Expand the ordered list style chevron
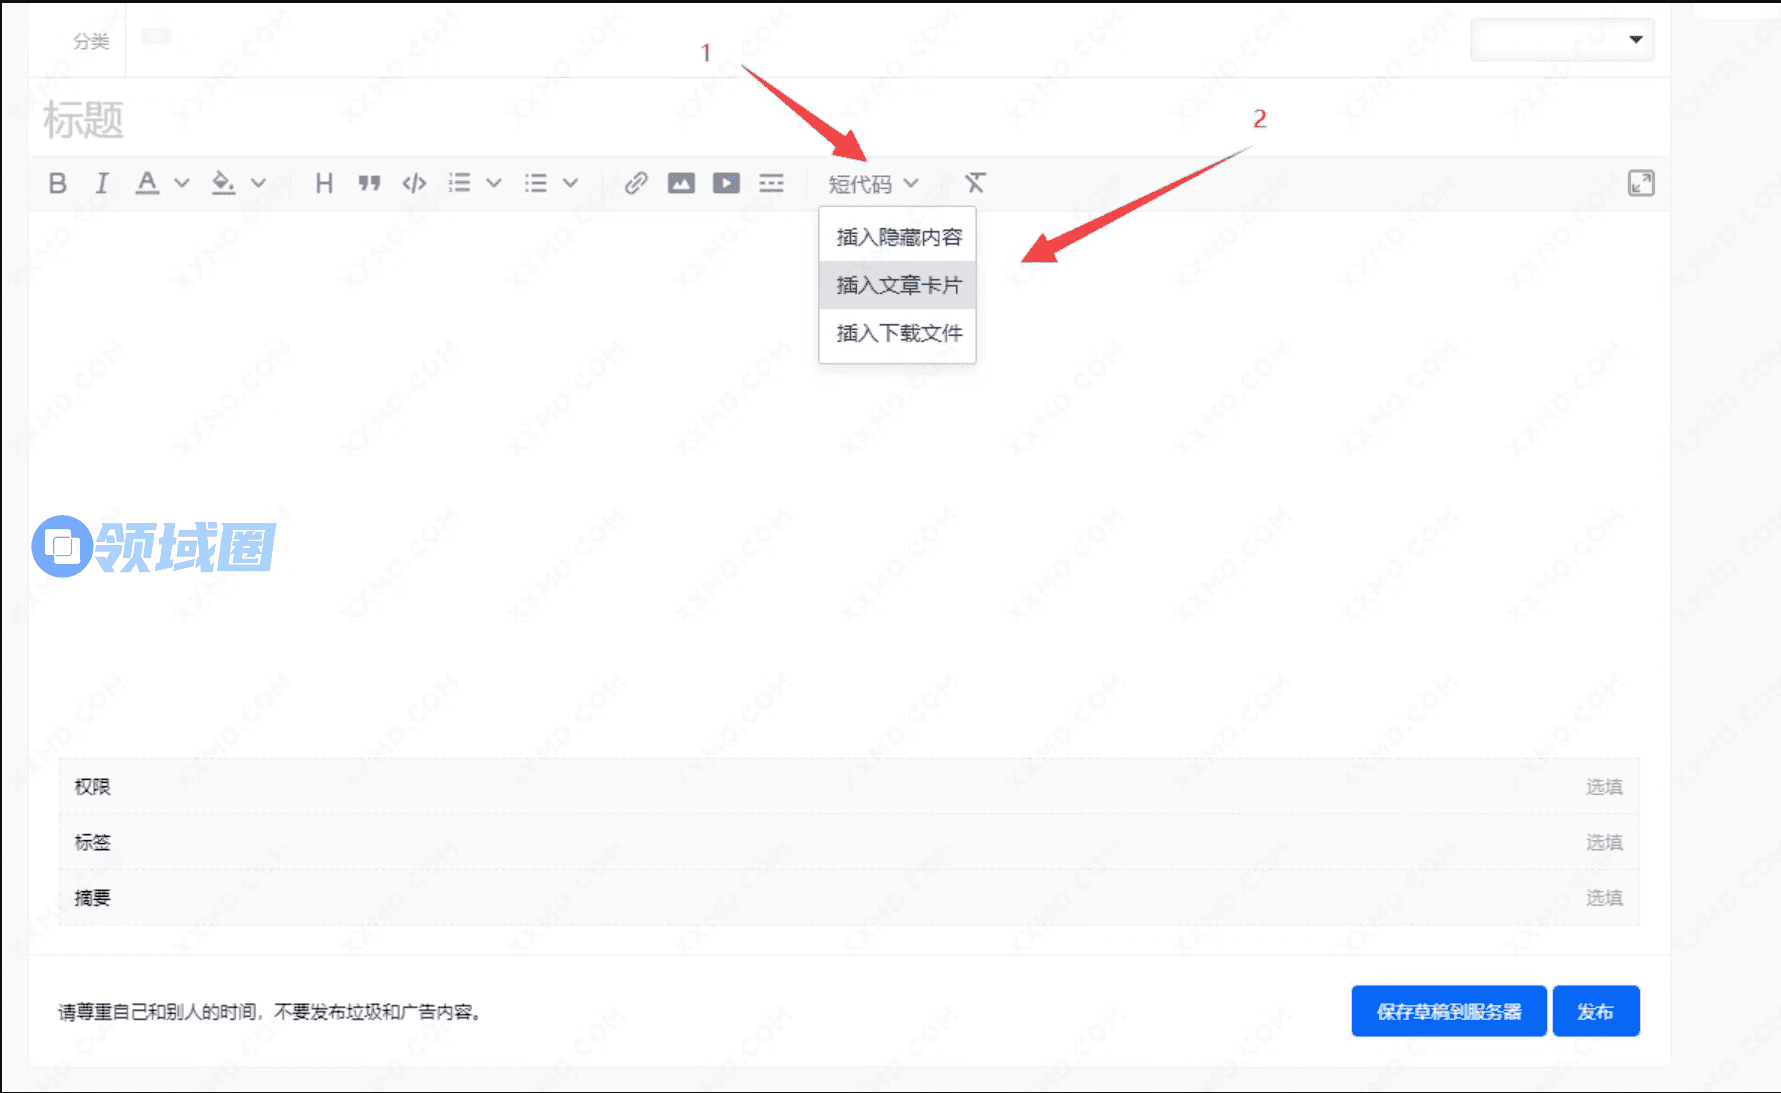 click(494, 183)
